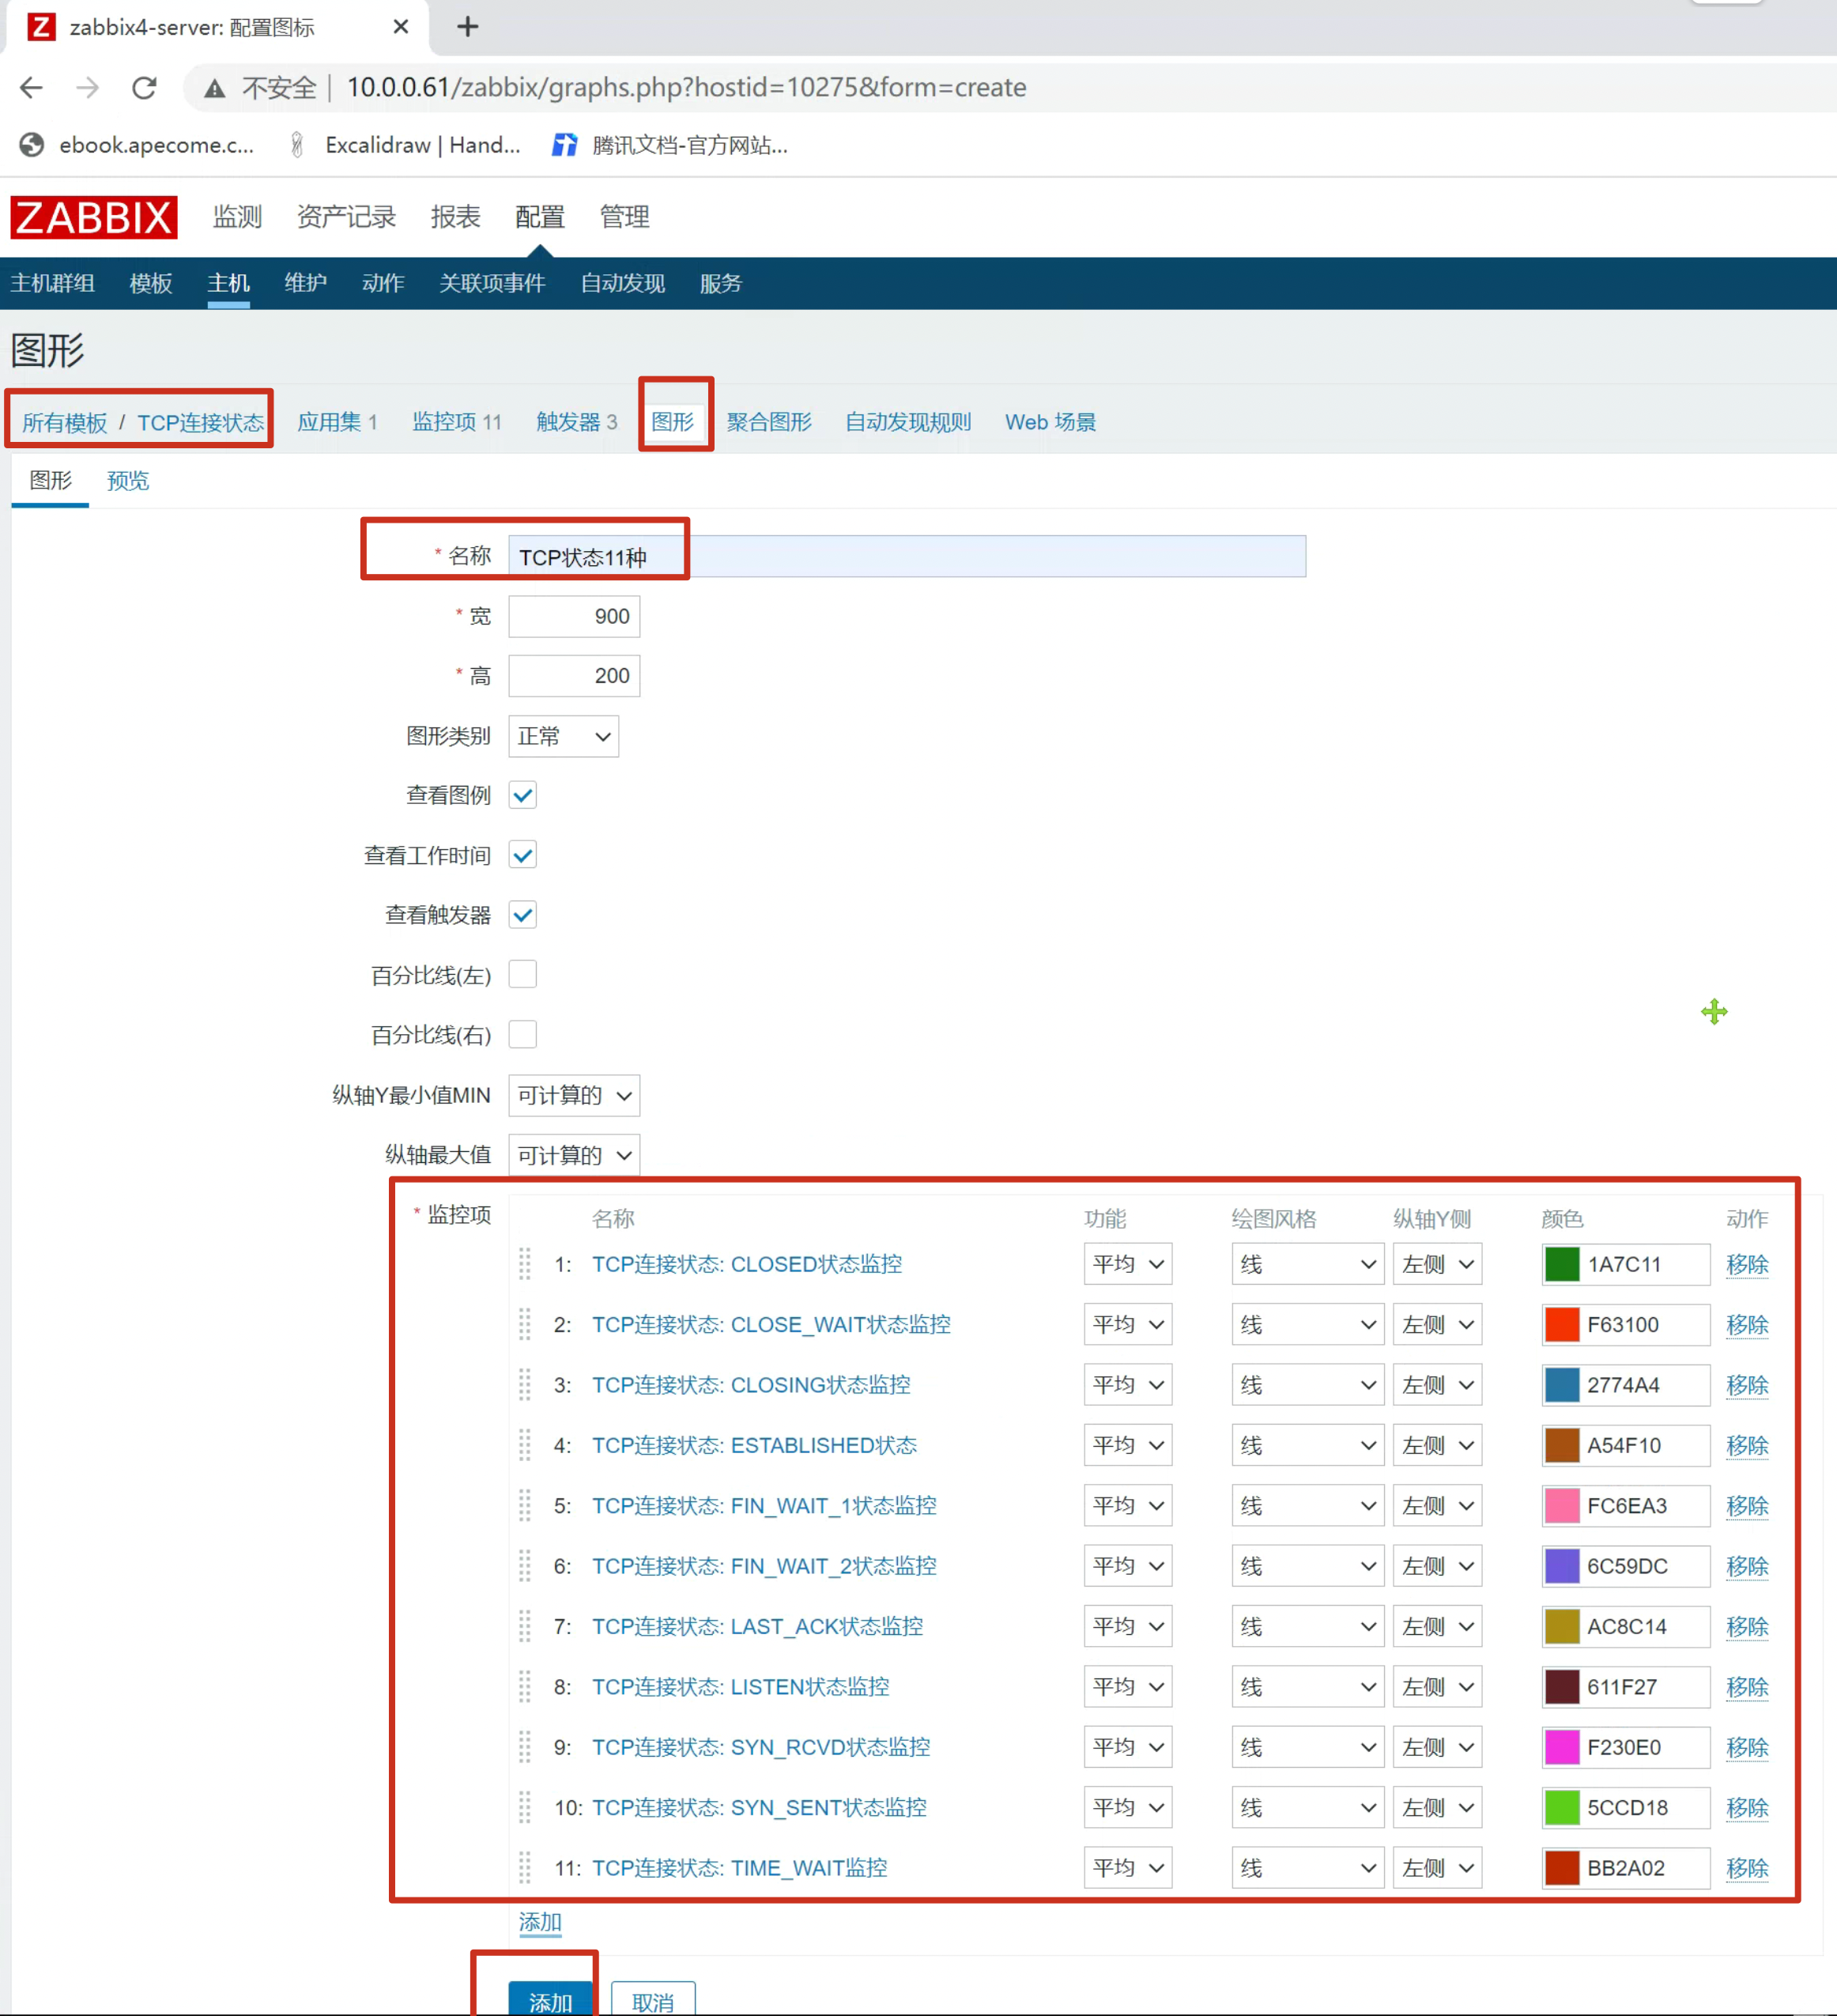
Task: Uncheck the 查看图例 checkbox
Action: click(x=523, y=795)
